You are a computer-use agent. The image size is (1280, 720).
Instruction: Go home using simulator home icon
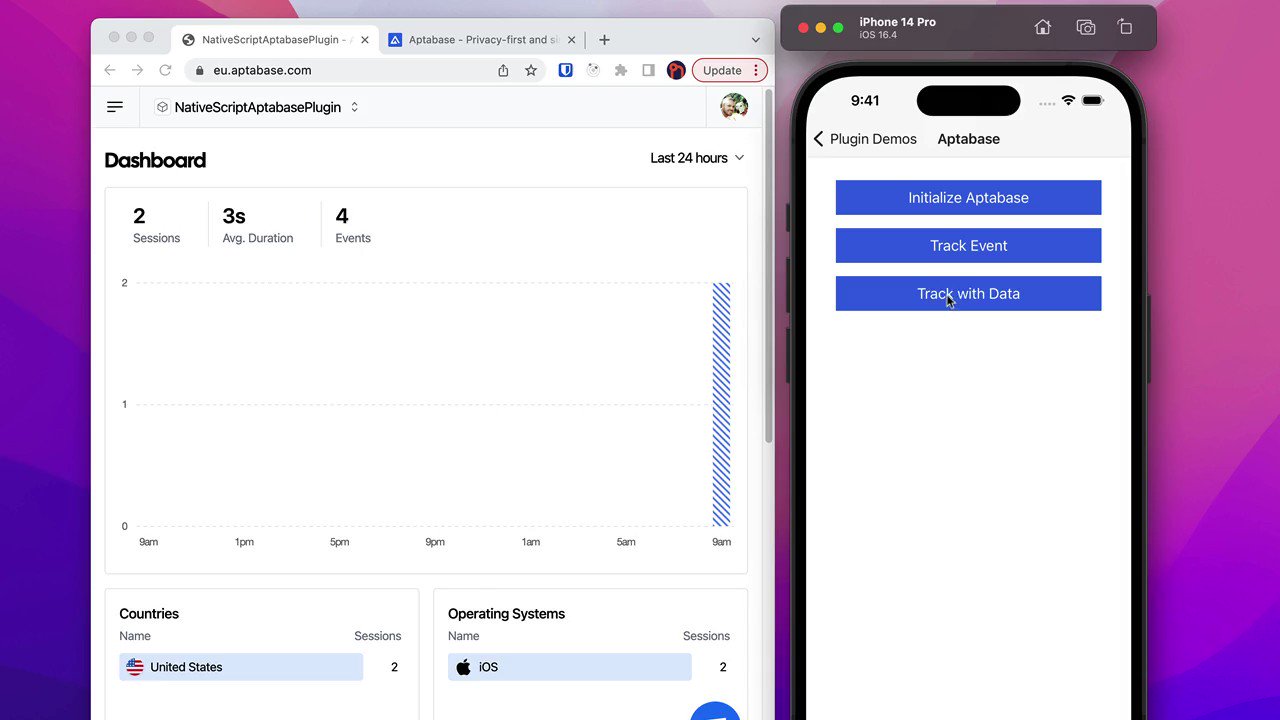click(x=1042, y=27)
